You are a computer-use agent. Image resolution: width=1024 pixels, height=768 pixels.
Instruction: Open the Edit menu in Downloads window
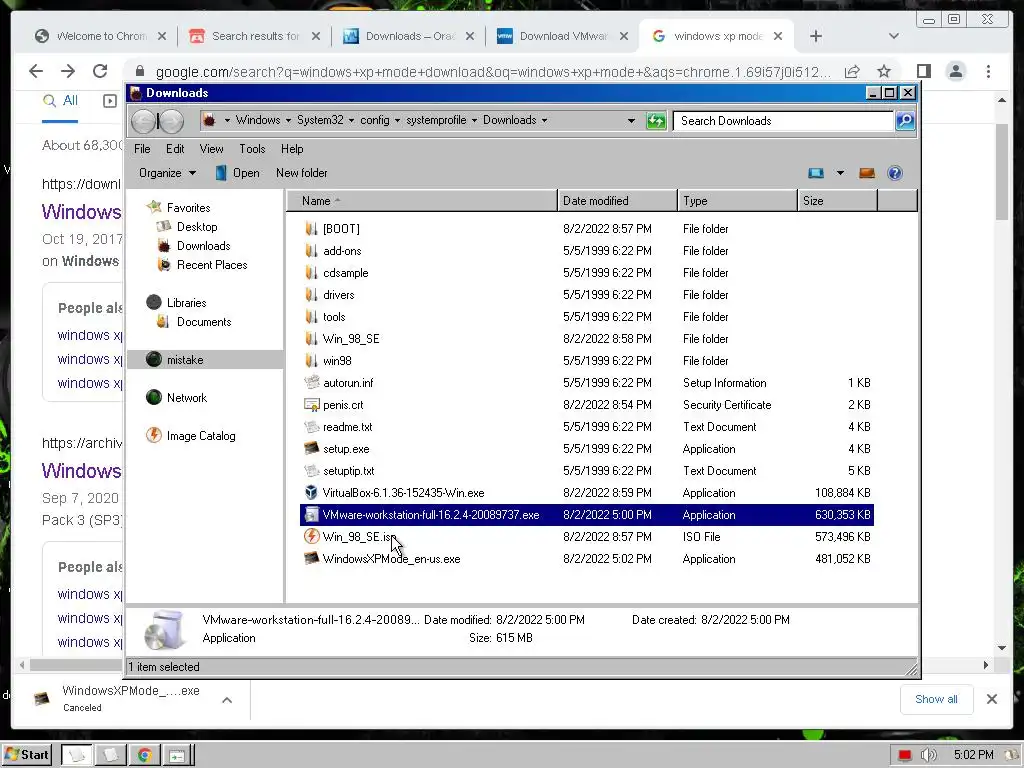(175, 149)
